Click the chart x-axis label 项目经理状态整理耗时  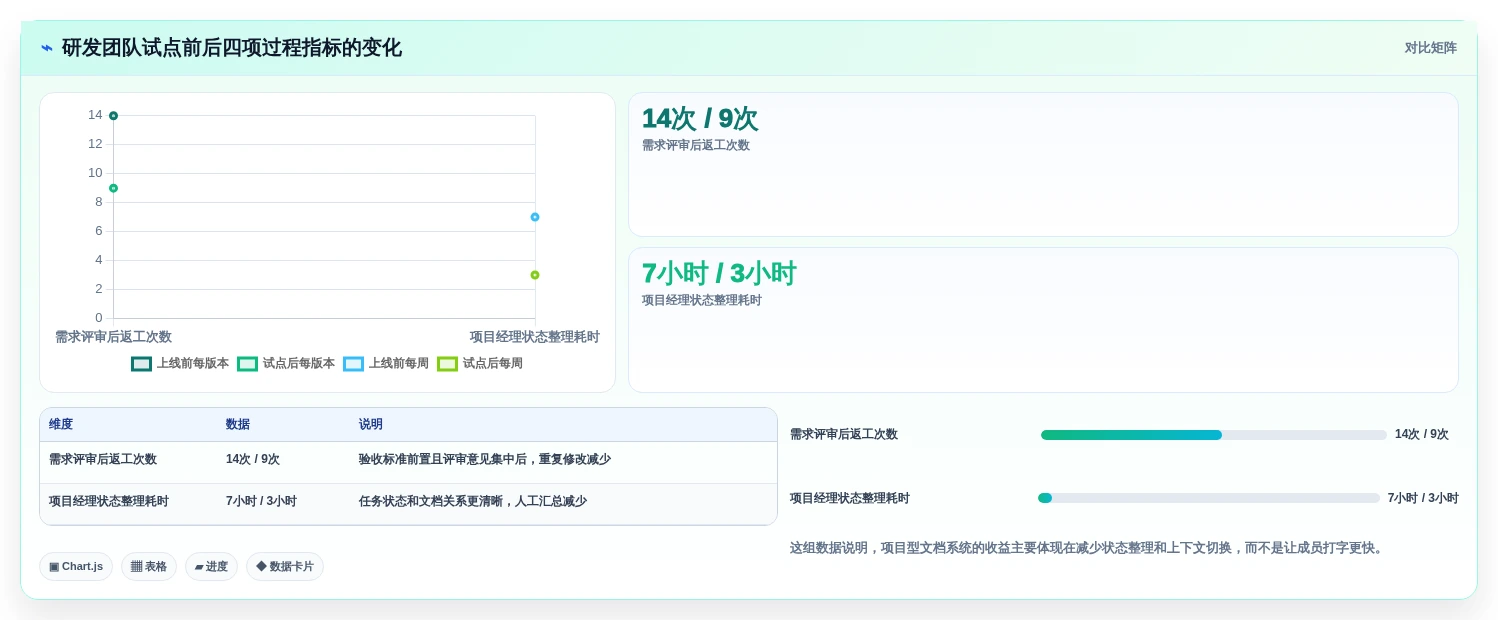pos(535,337)
